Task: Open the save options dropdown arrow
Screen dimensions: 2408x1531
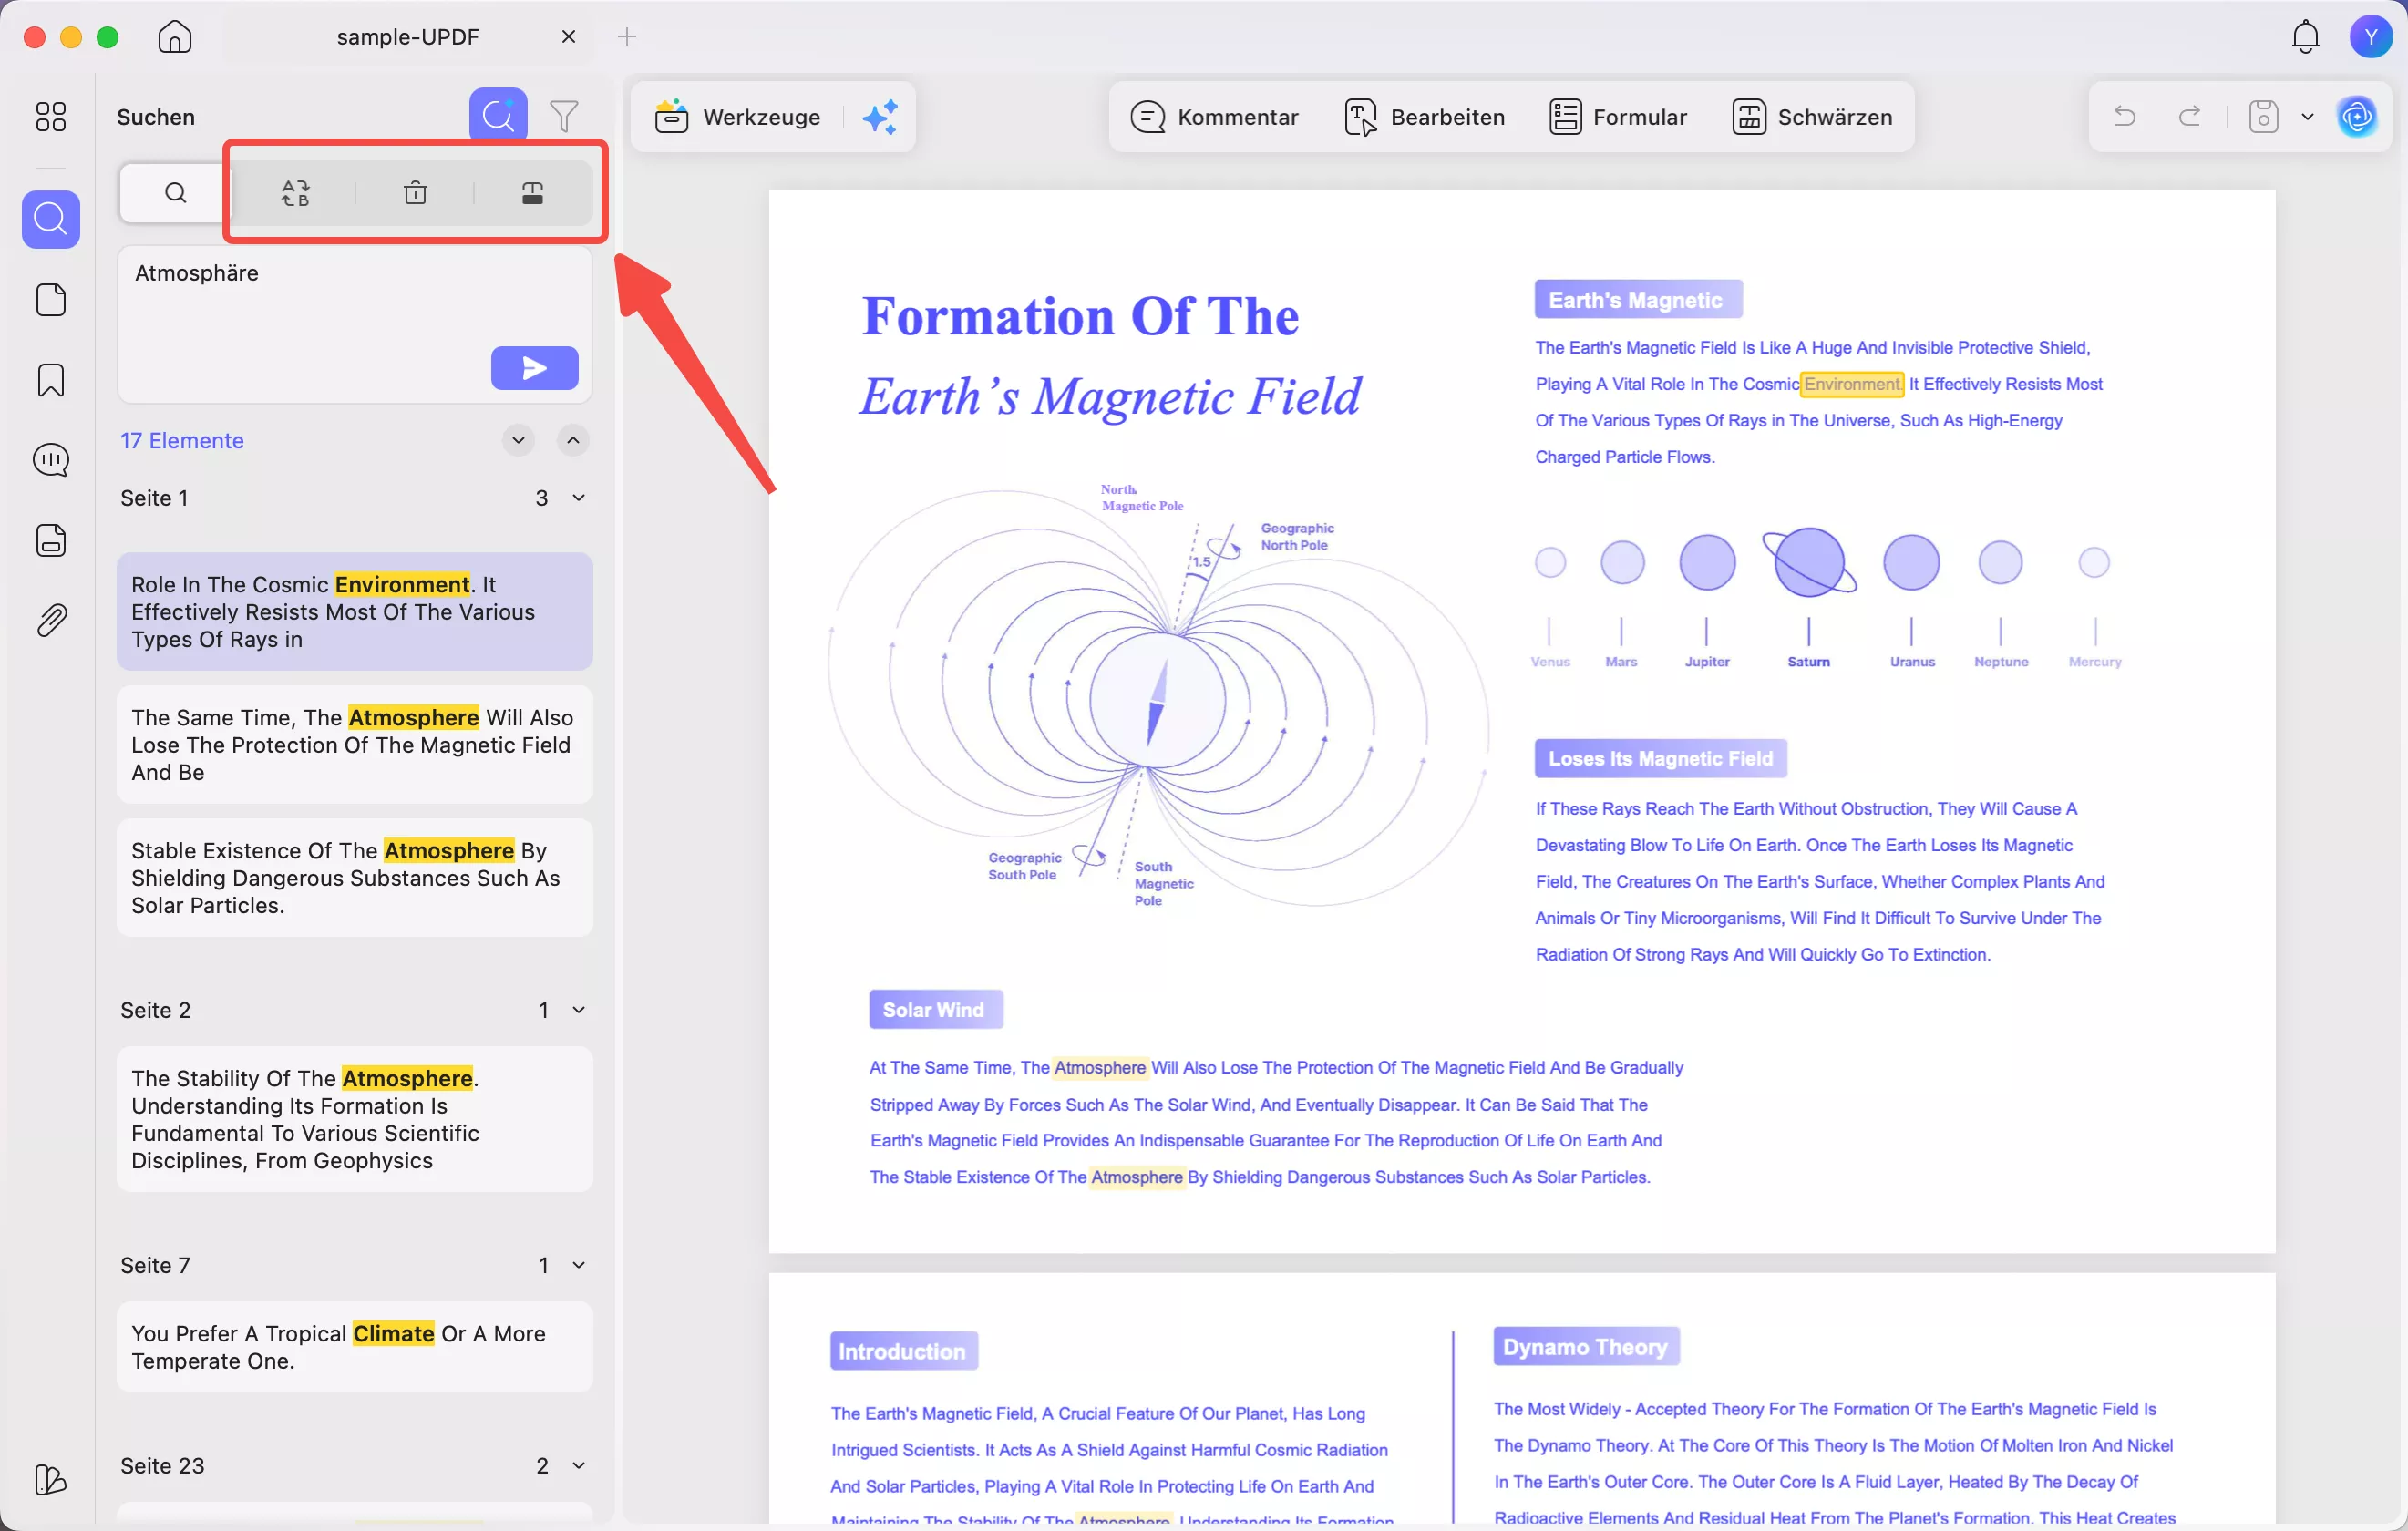Action: (2307, 117)
